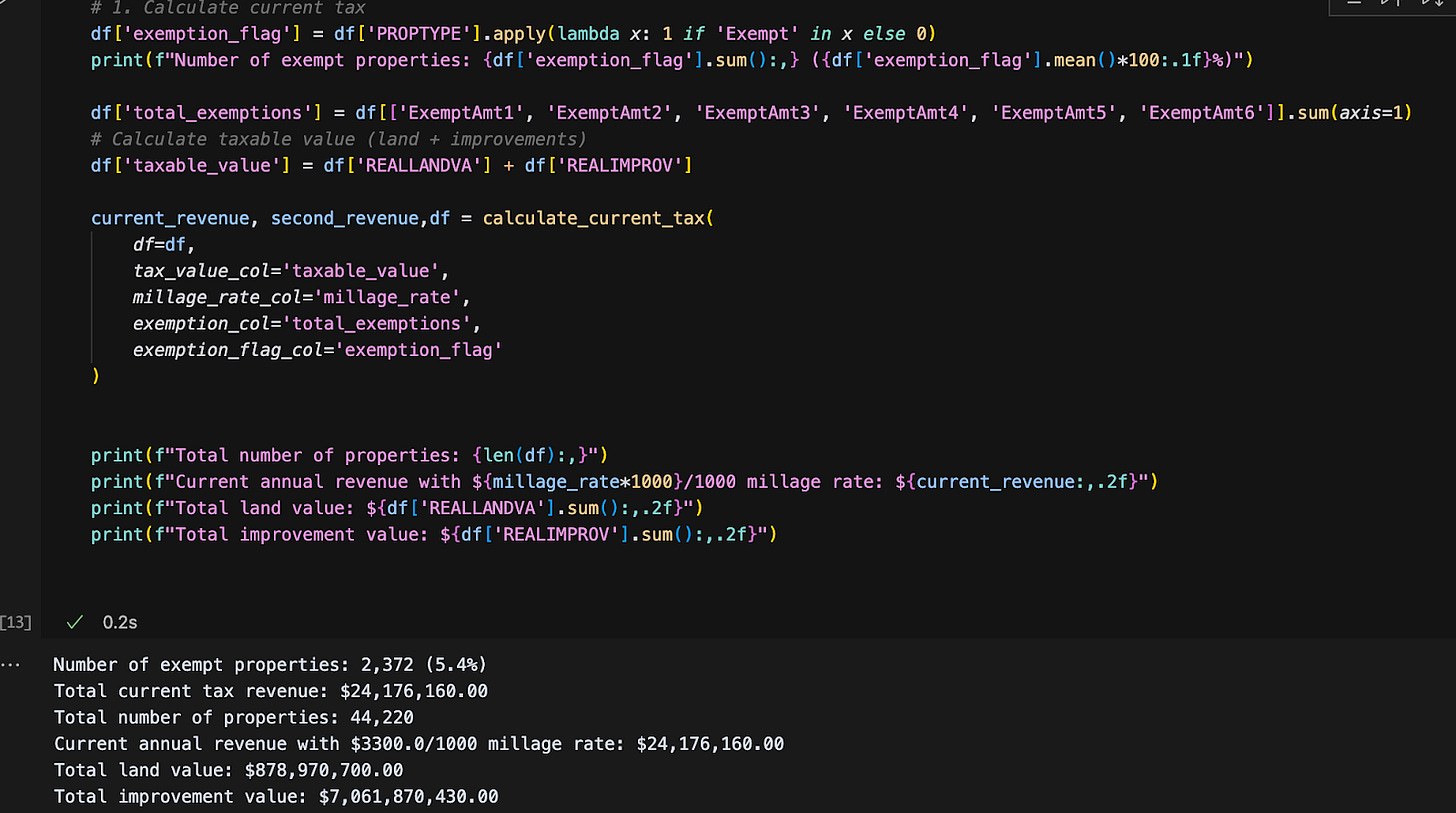Click the comment '# 1. Calculate current tax'
Image resolution: width=1456 pixels, height=813 pixels.
point(228,7)
